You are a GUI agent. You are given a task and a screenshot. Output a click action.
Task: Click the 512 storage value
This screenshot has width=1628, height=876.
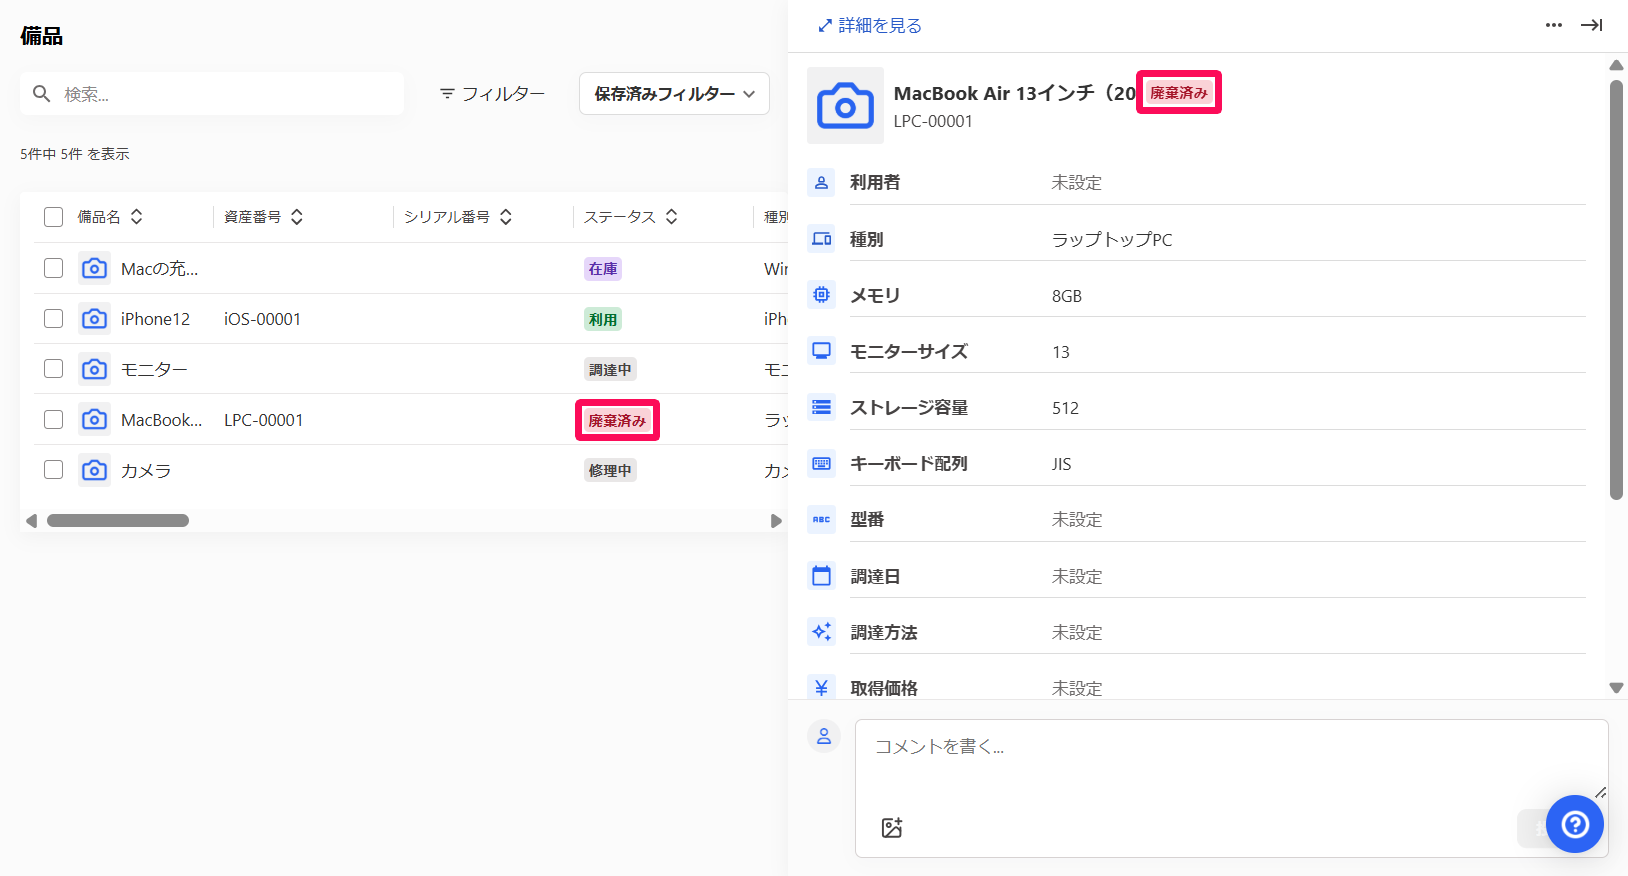(1065, 408)
